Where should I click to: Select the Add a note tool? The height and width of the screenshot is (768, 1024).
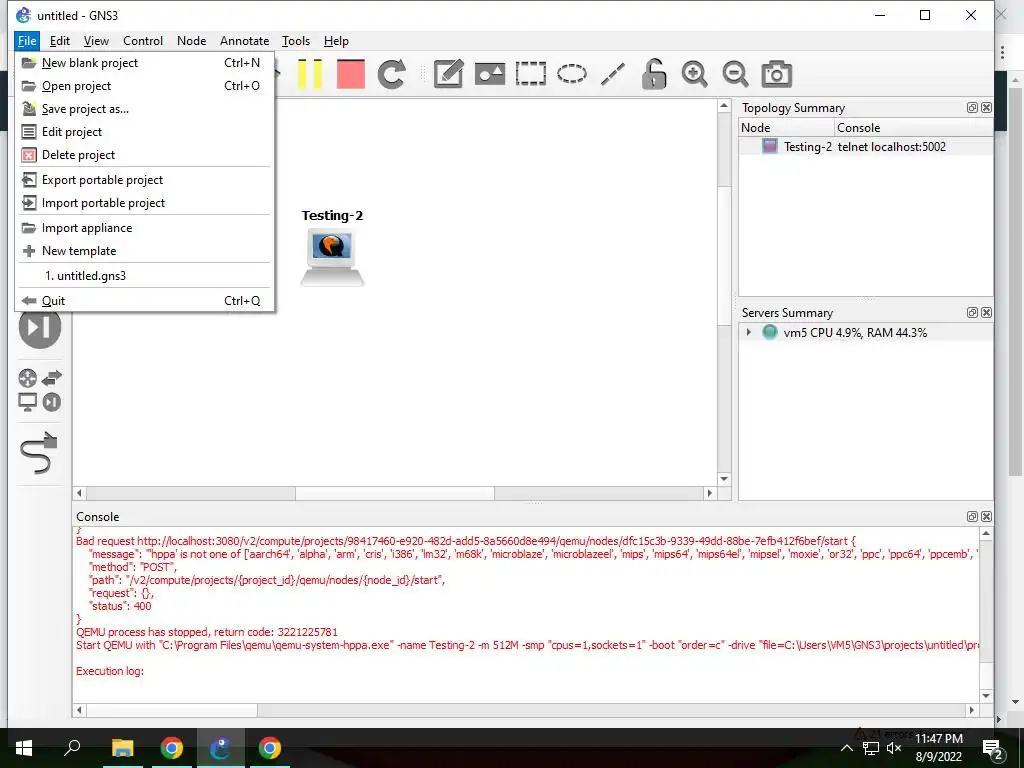click(x=449, y=74)
